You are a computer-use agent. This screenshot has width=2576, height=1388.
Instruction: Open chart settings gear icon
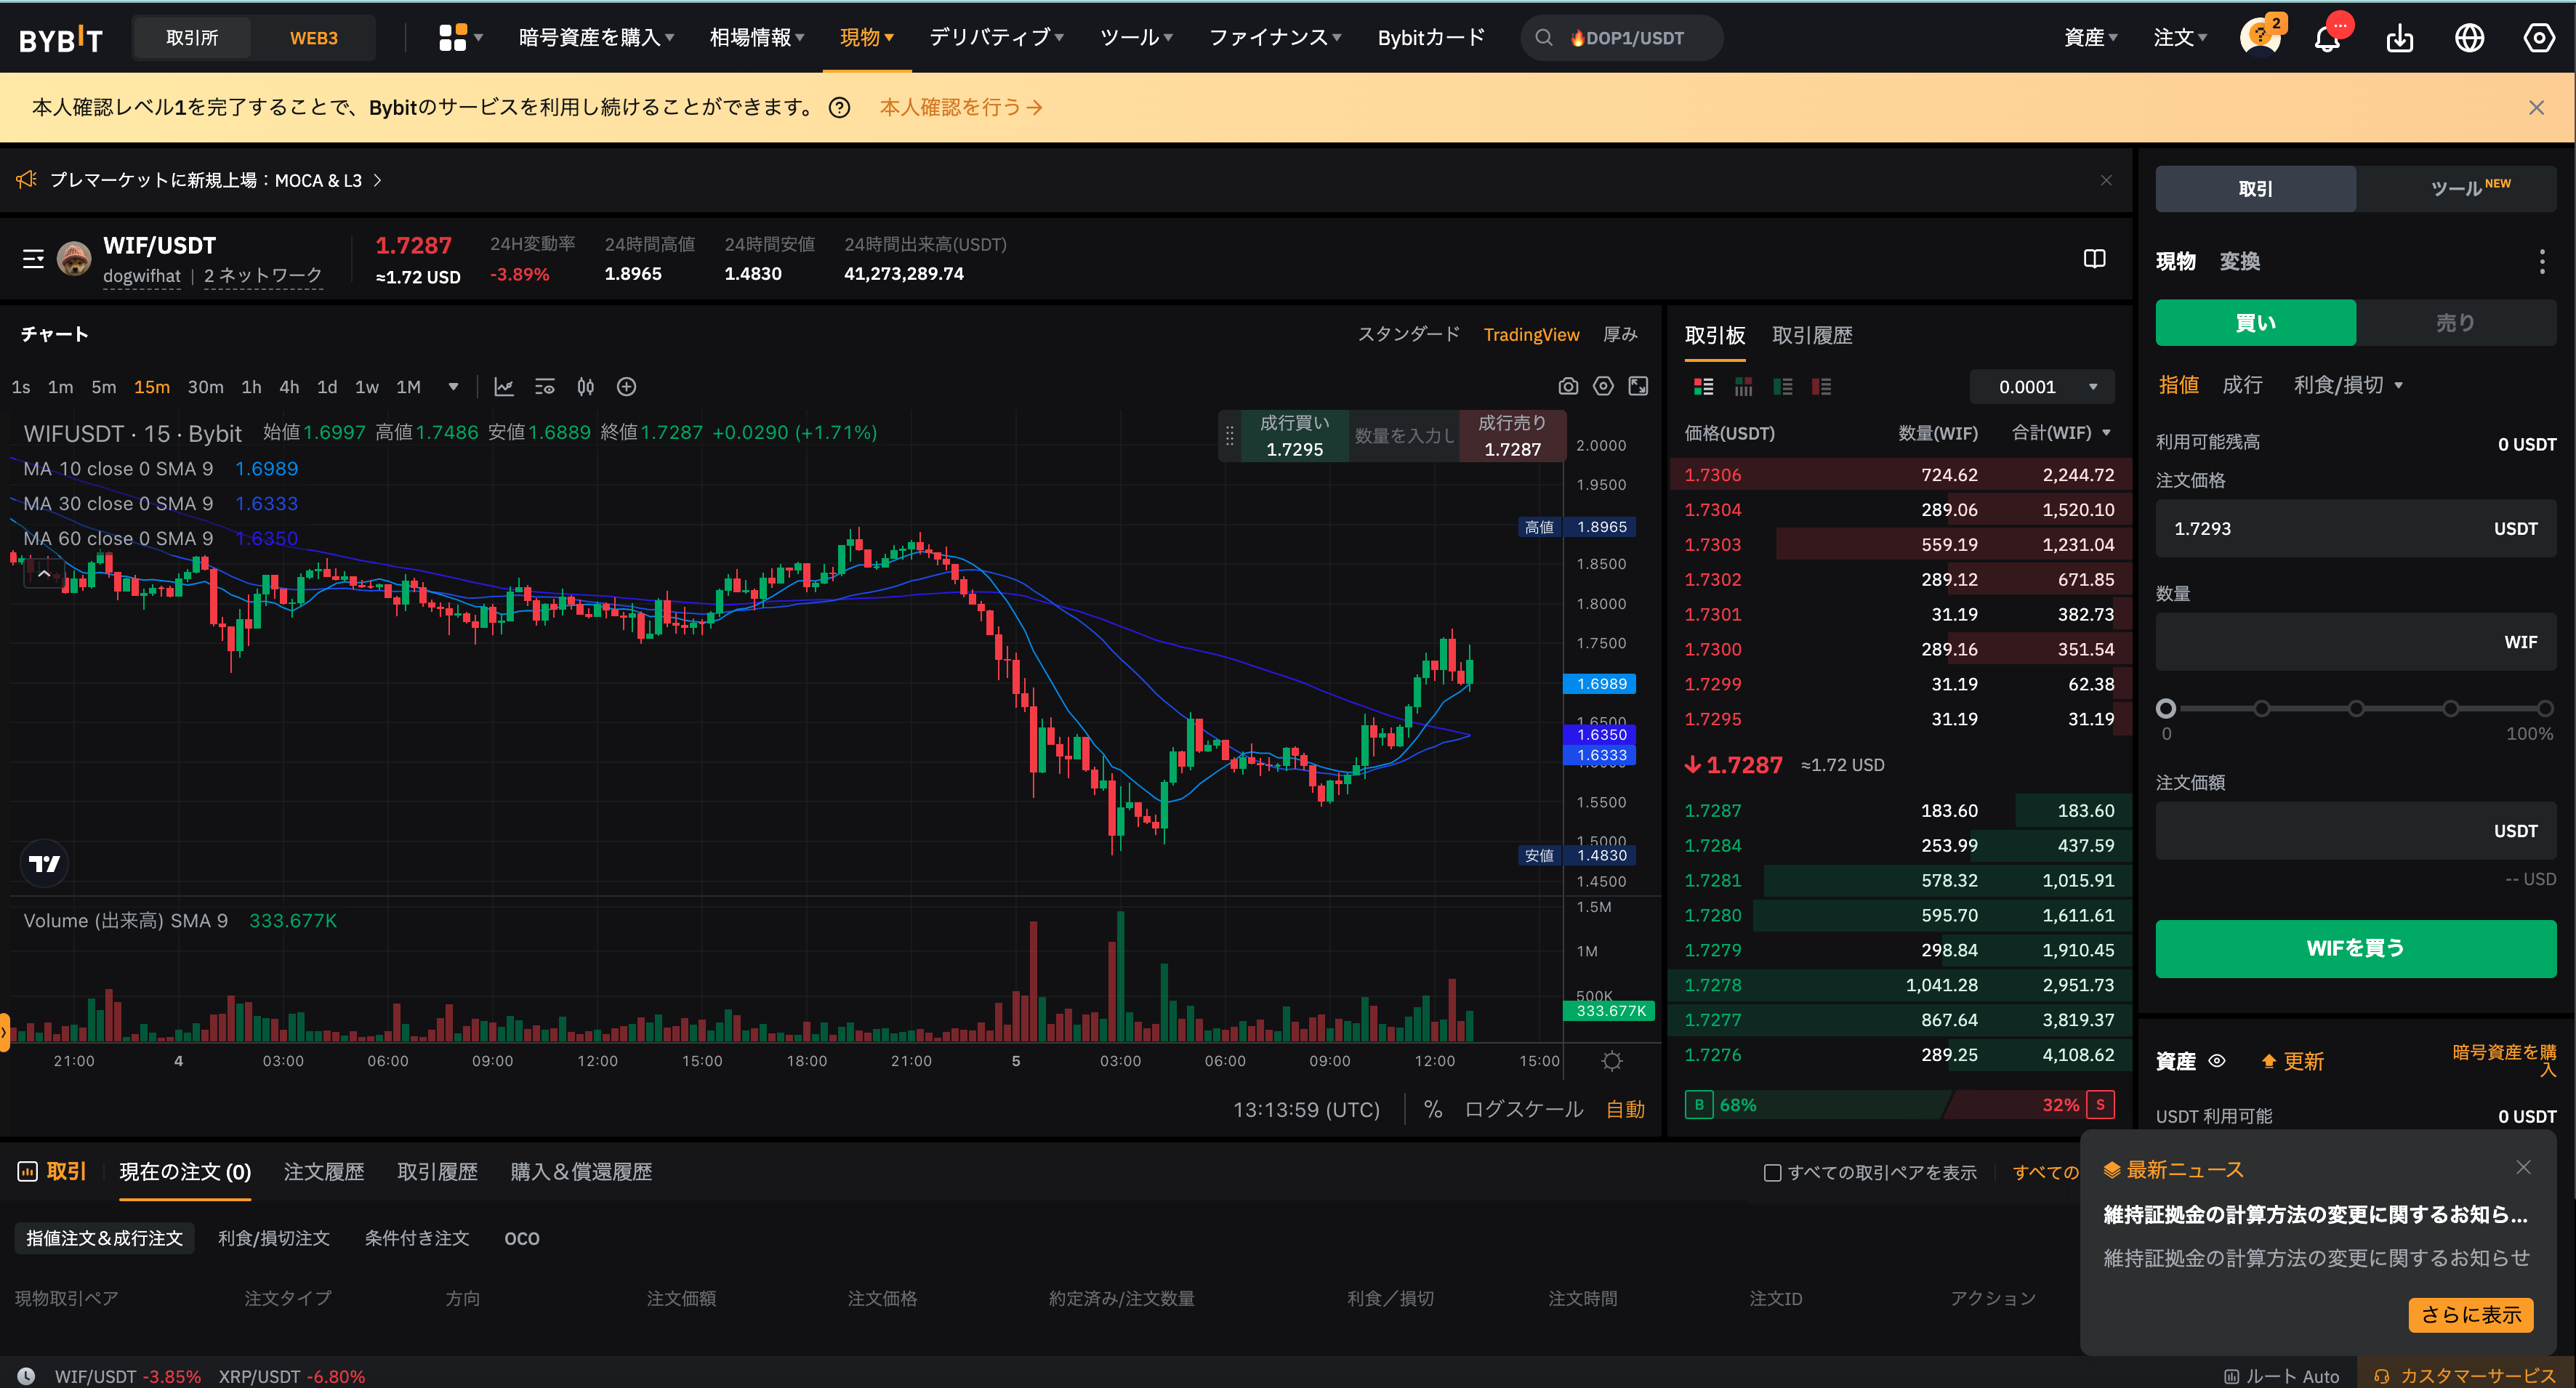tap(1603, 386)
